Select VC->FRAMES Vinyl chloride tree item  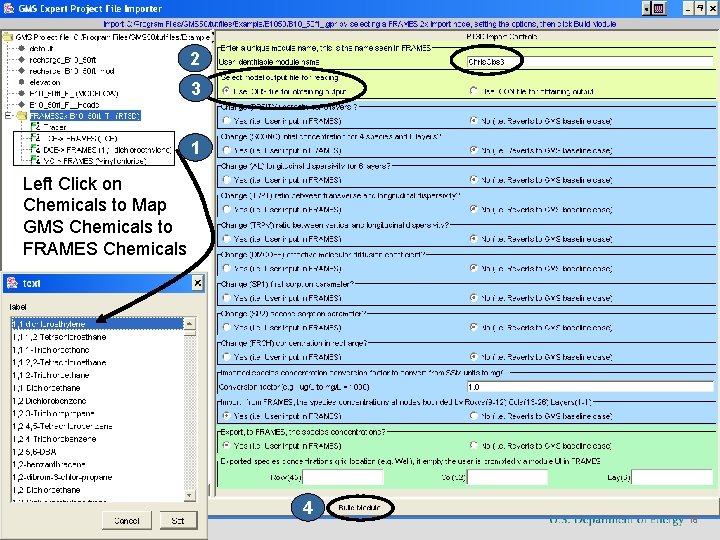(95, 161)
